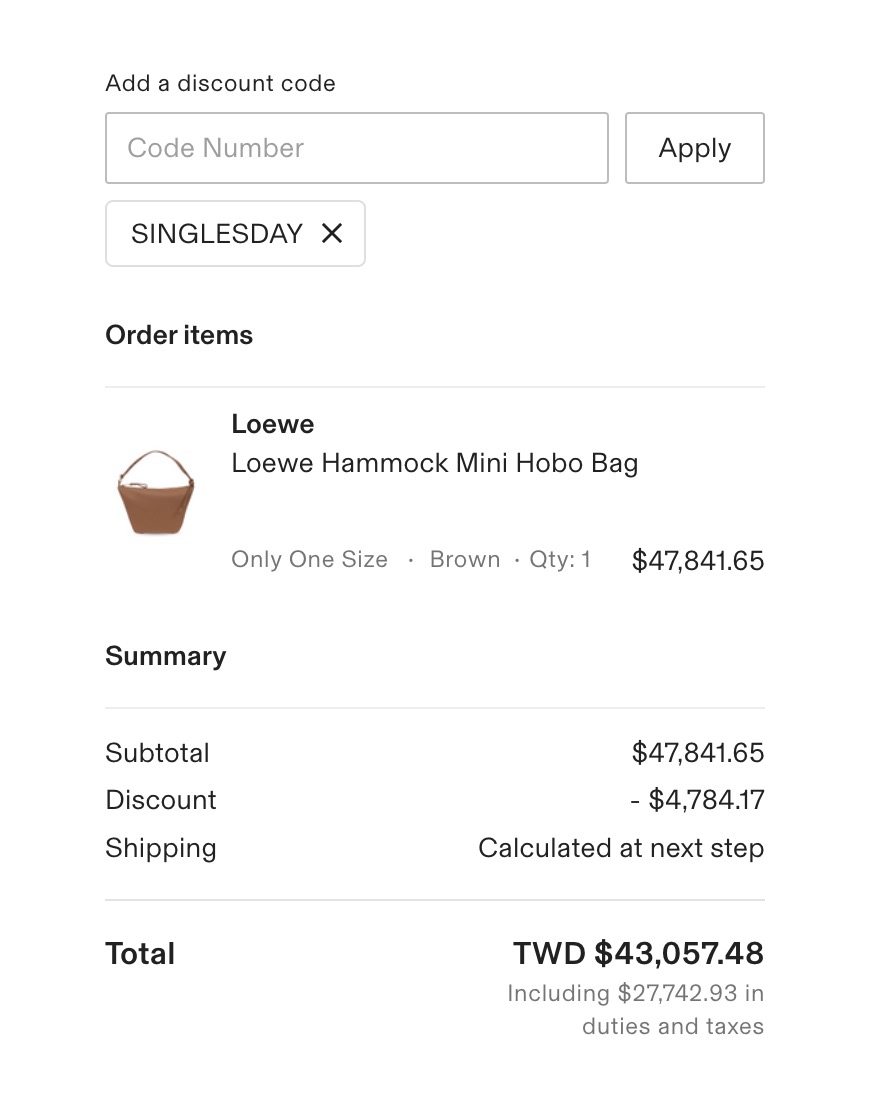Image resolution: width=880 pixels, height=1104 pixels.
Task: Click the Add a discount code label
Action: click(220, 83)
